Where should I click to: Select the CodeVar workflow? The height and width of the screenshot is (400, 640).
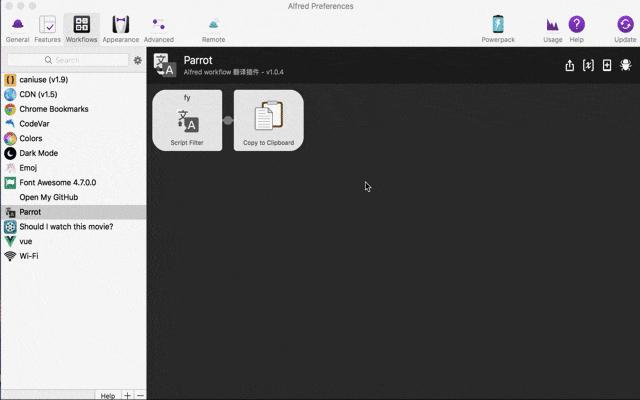[x=73, y=124]
